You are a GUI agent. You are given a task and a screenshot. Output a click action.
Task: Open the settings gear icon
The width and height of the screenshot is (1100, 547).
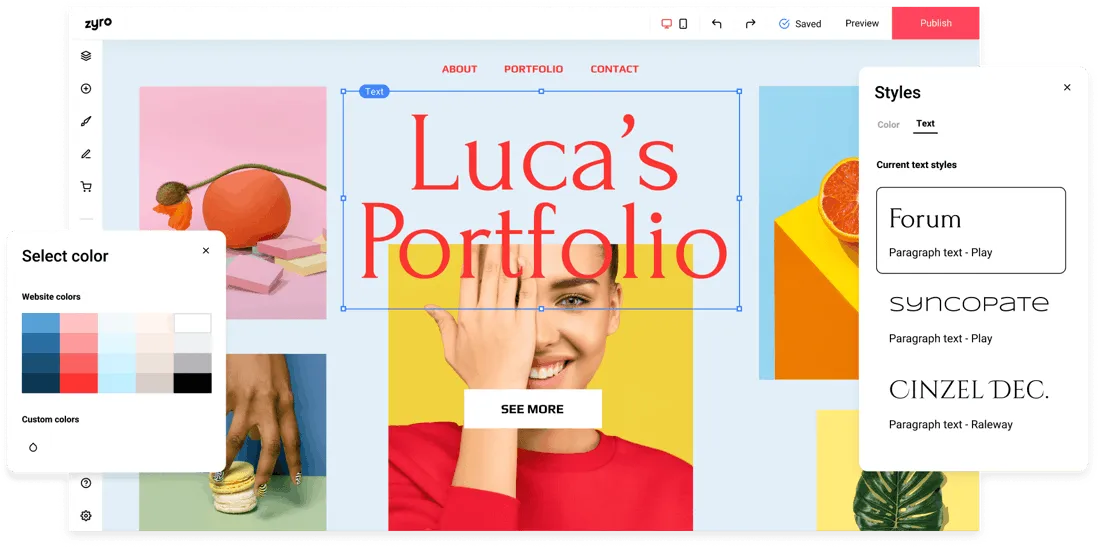coord(86,516)
